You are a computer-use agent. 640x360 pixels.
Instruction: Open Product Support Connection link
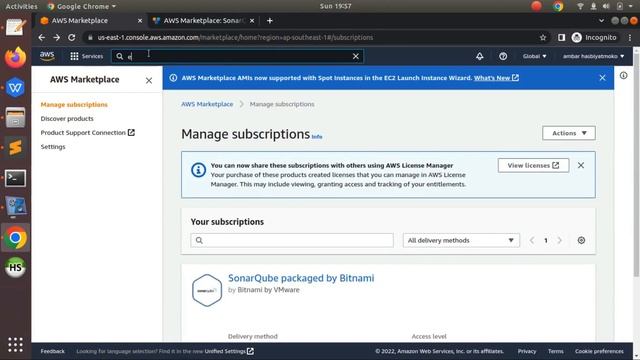87,133
